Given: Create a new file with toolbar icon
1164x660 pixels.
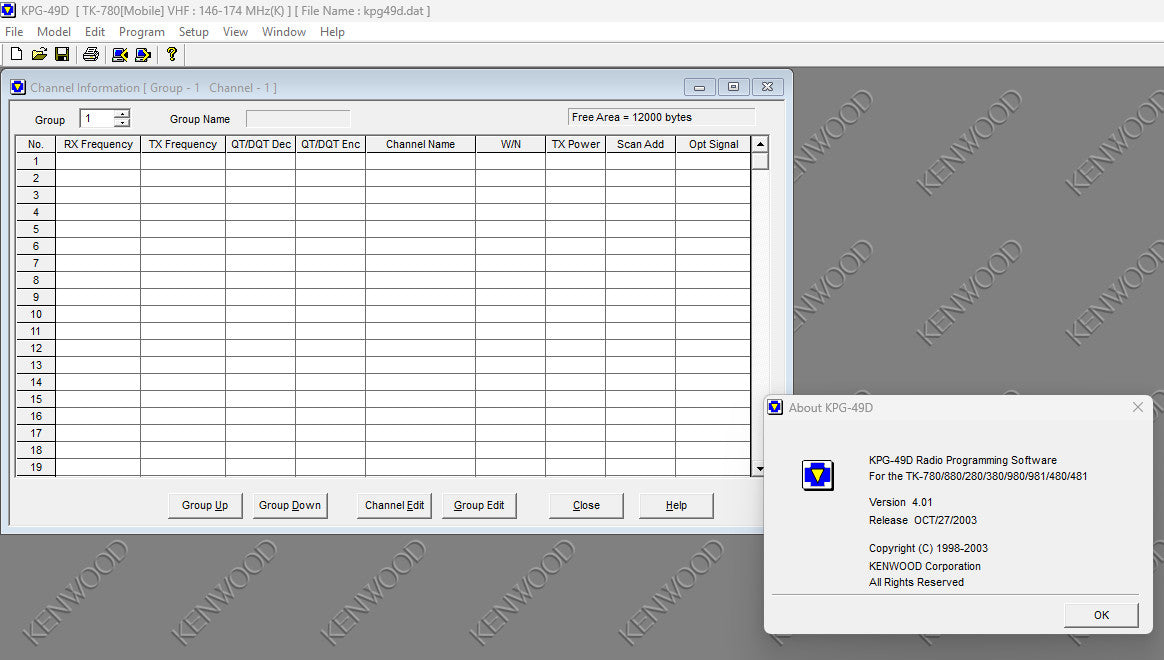Looking at the screenshot, I should coord(16,54).
